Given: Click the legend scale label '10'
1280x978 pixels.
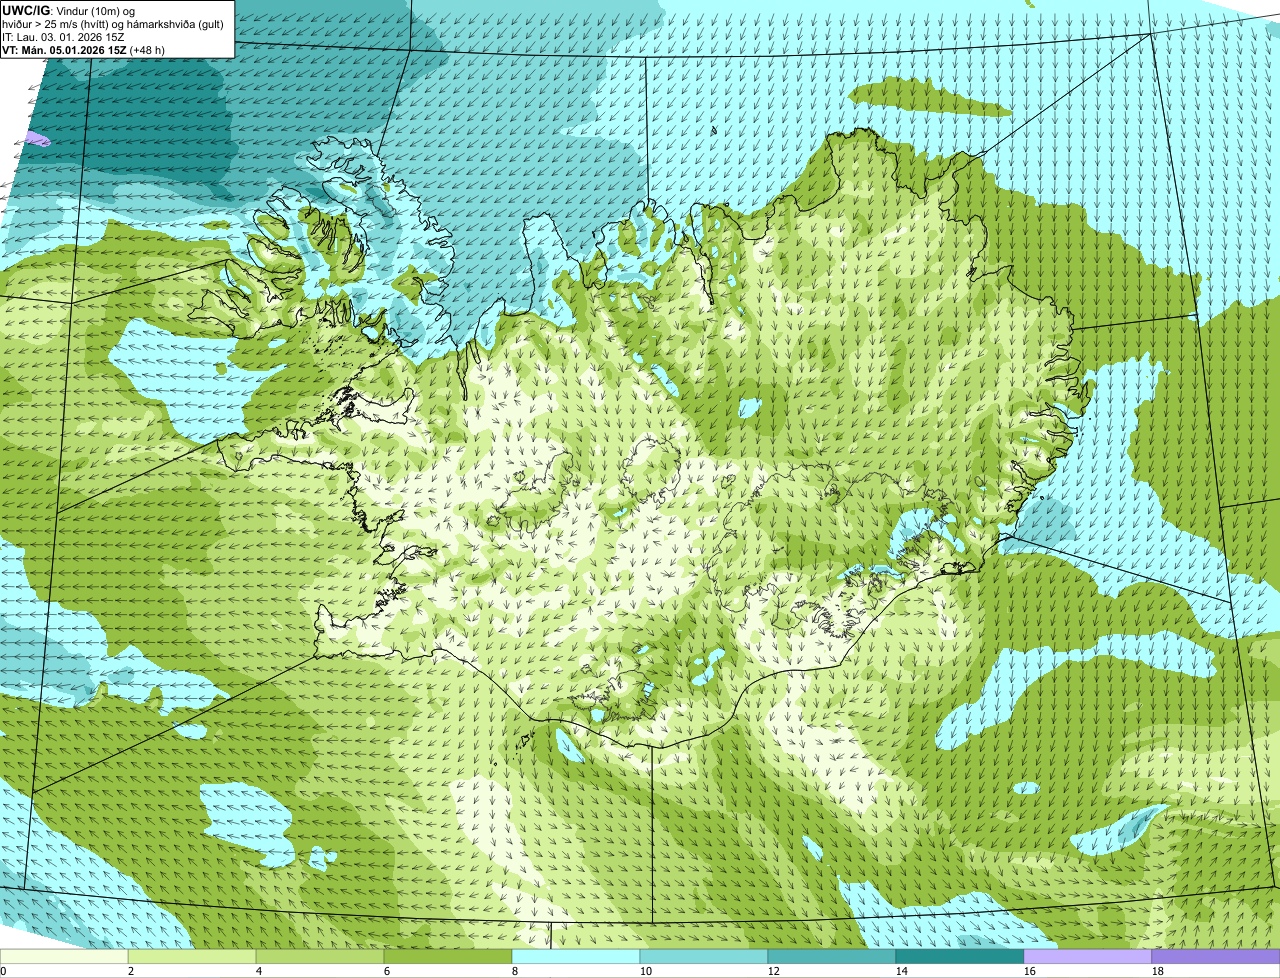Looking at the screenshot, I should 646,971.
